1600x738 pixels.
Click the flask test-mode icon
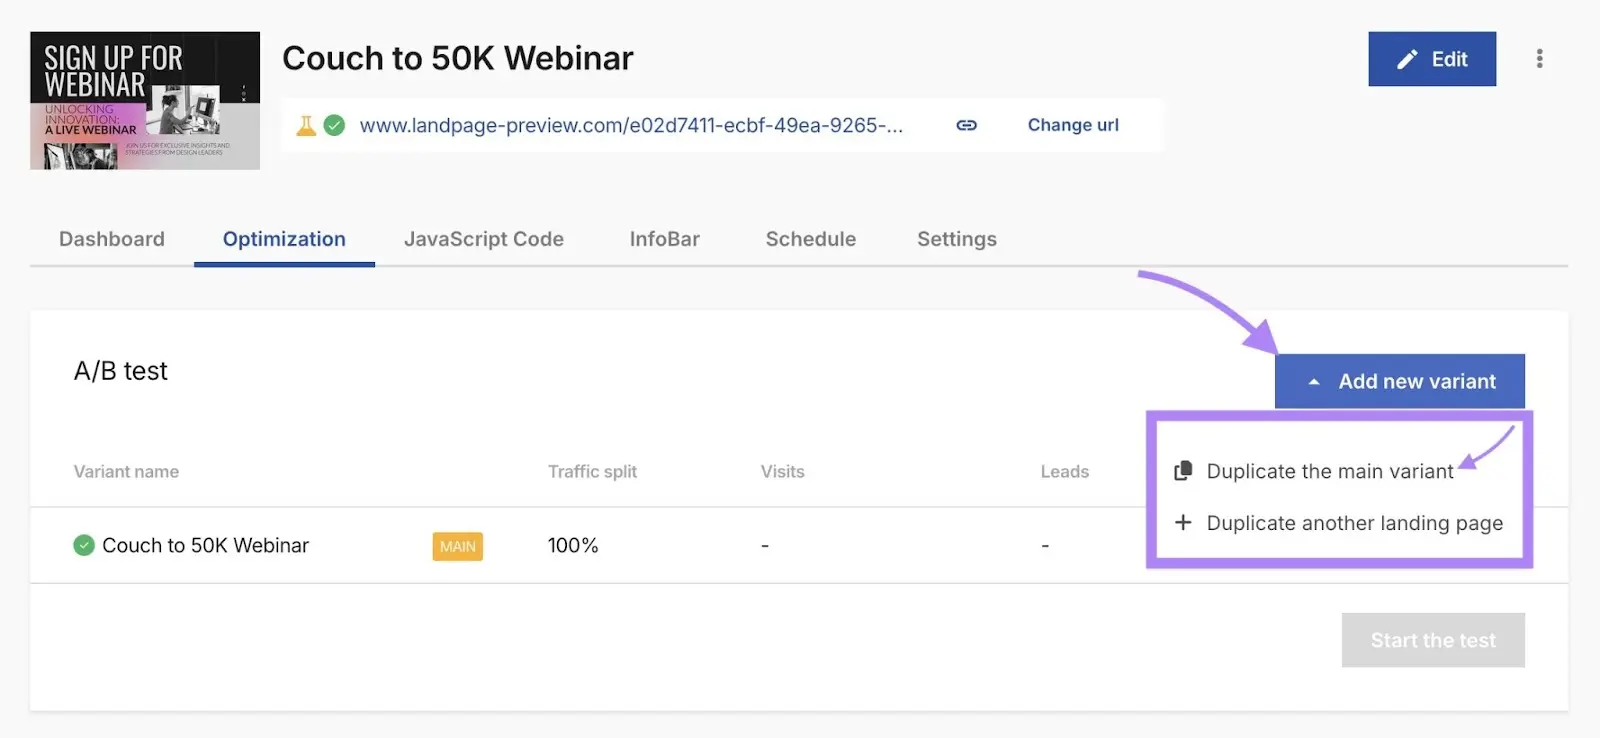[306, 125]
